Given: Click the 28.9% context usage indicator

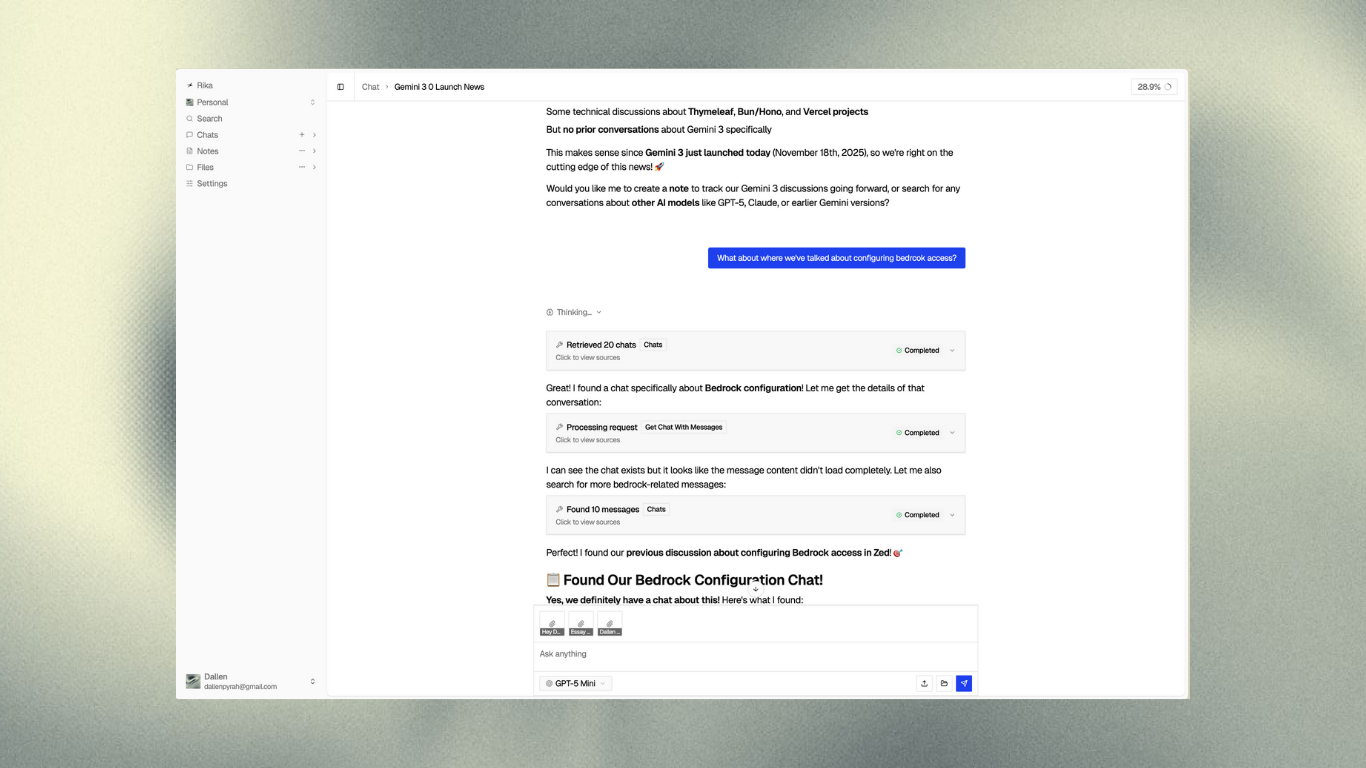Looking at the screenshot, I should point(1154,87).
